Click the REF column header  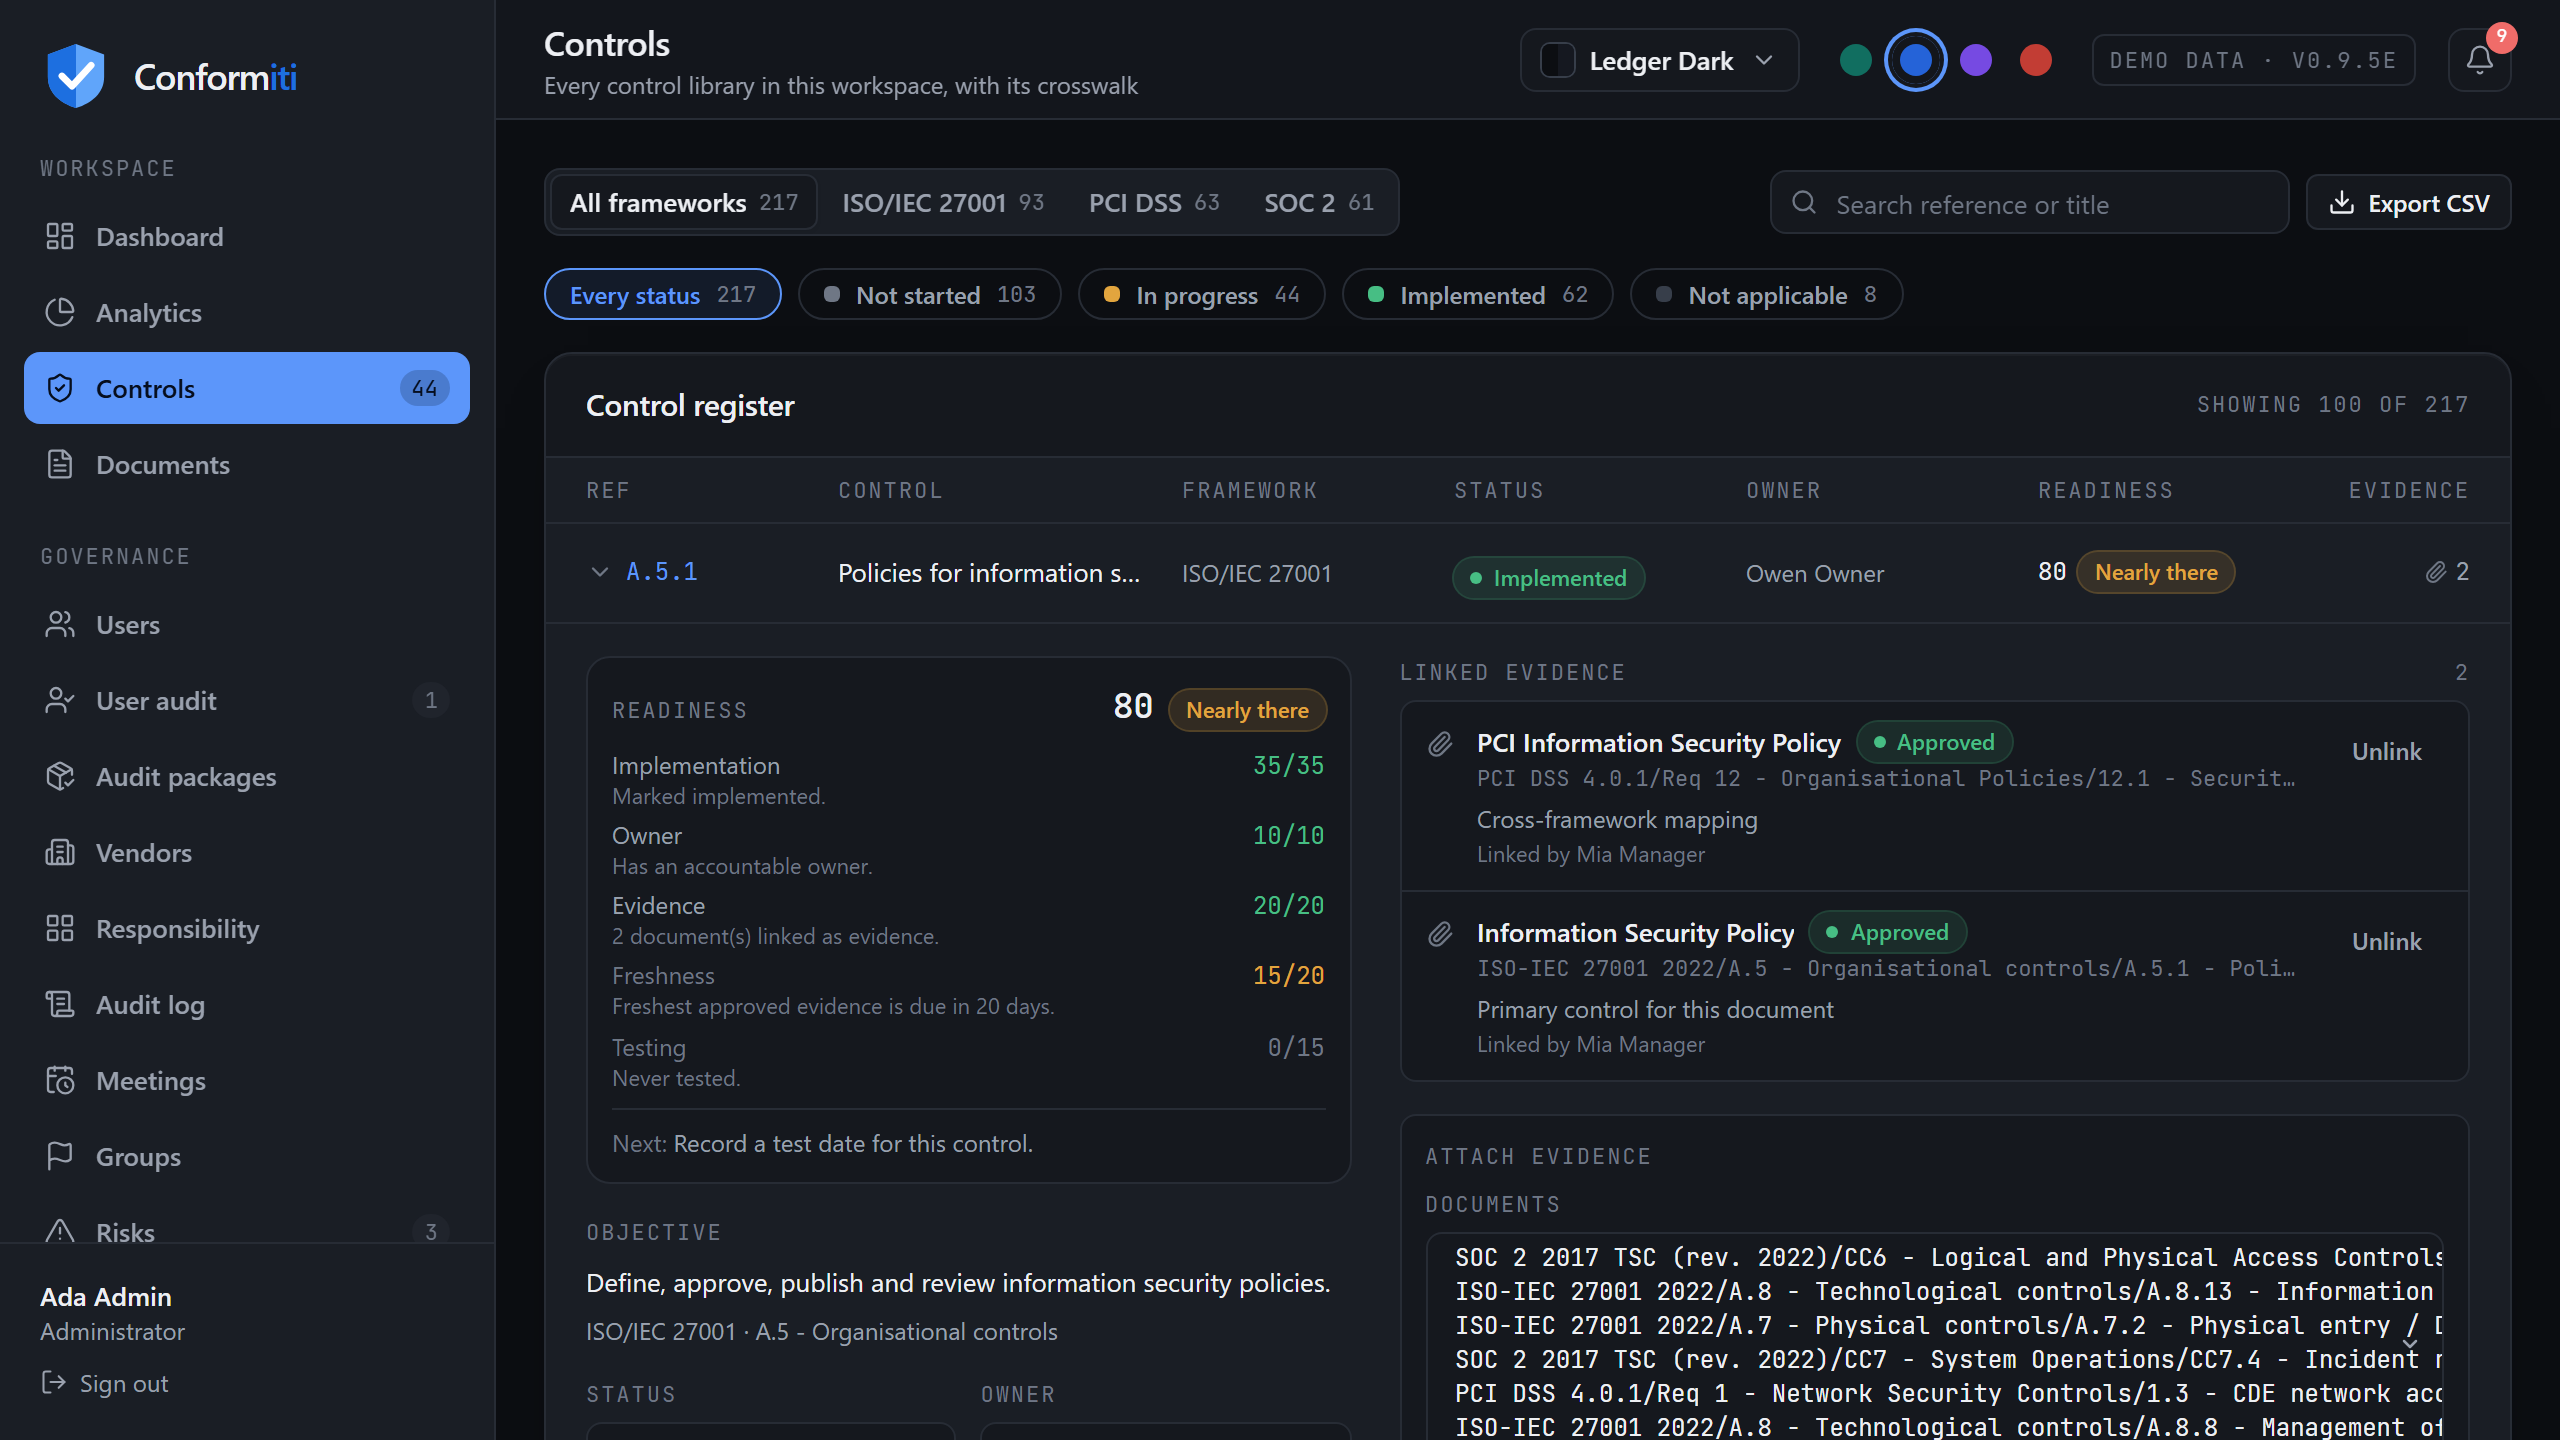click(x=608, y=491)
